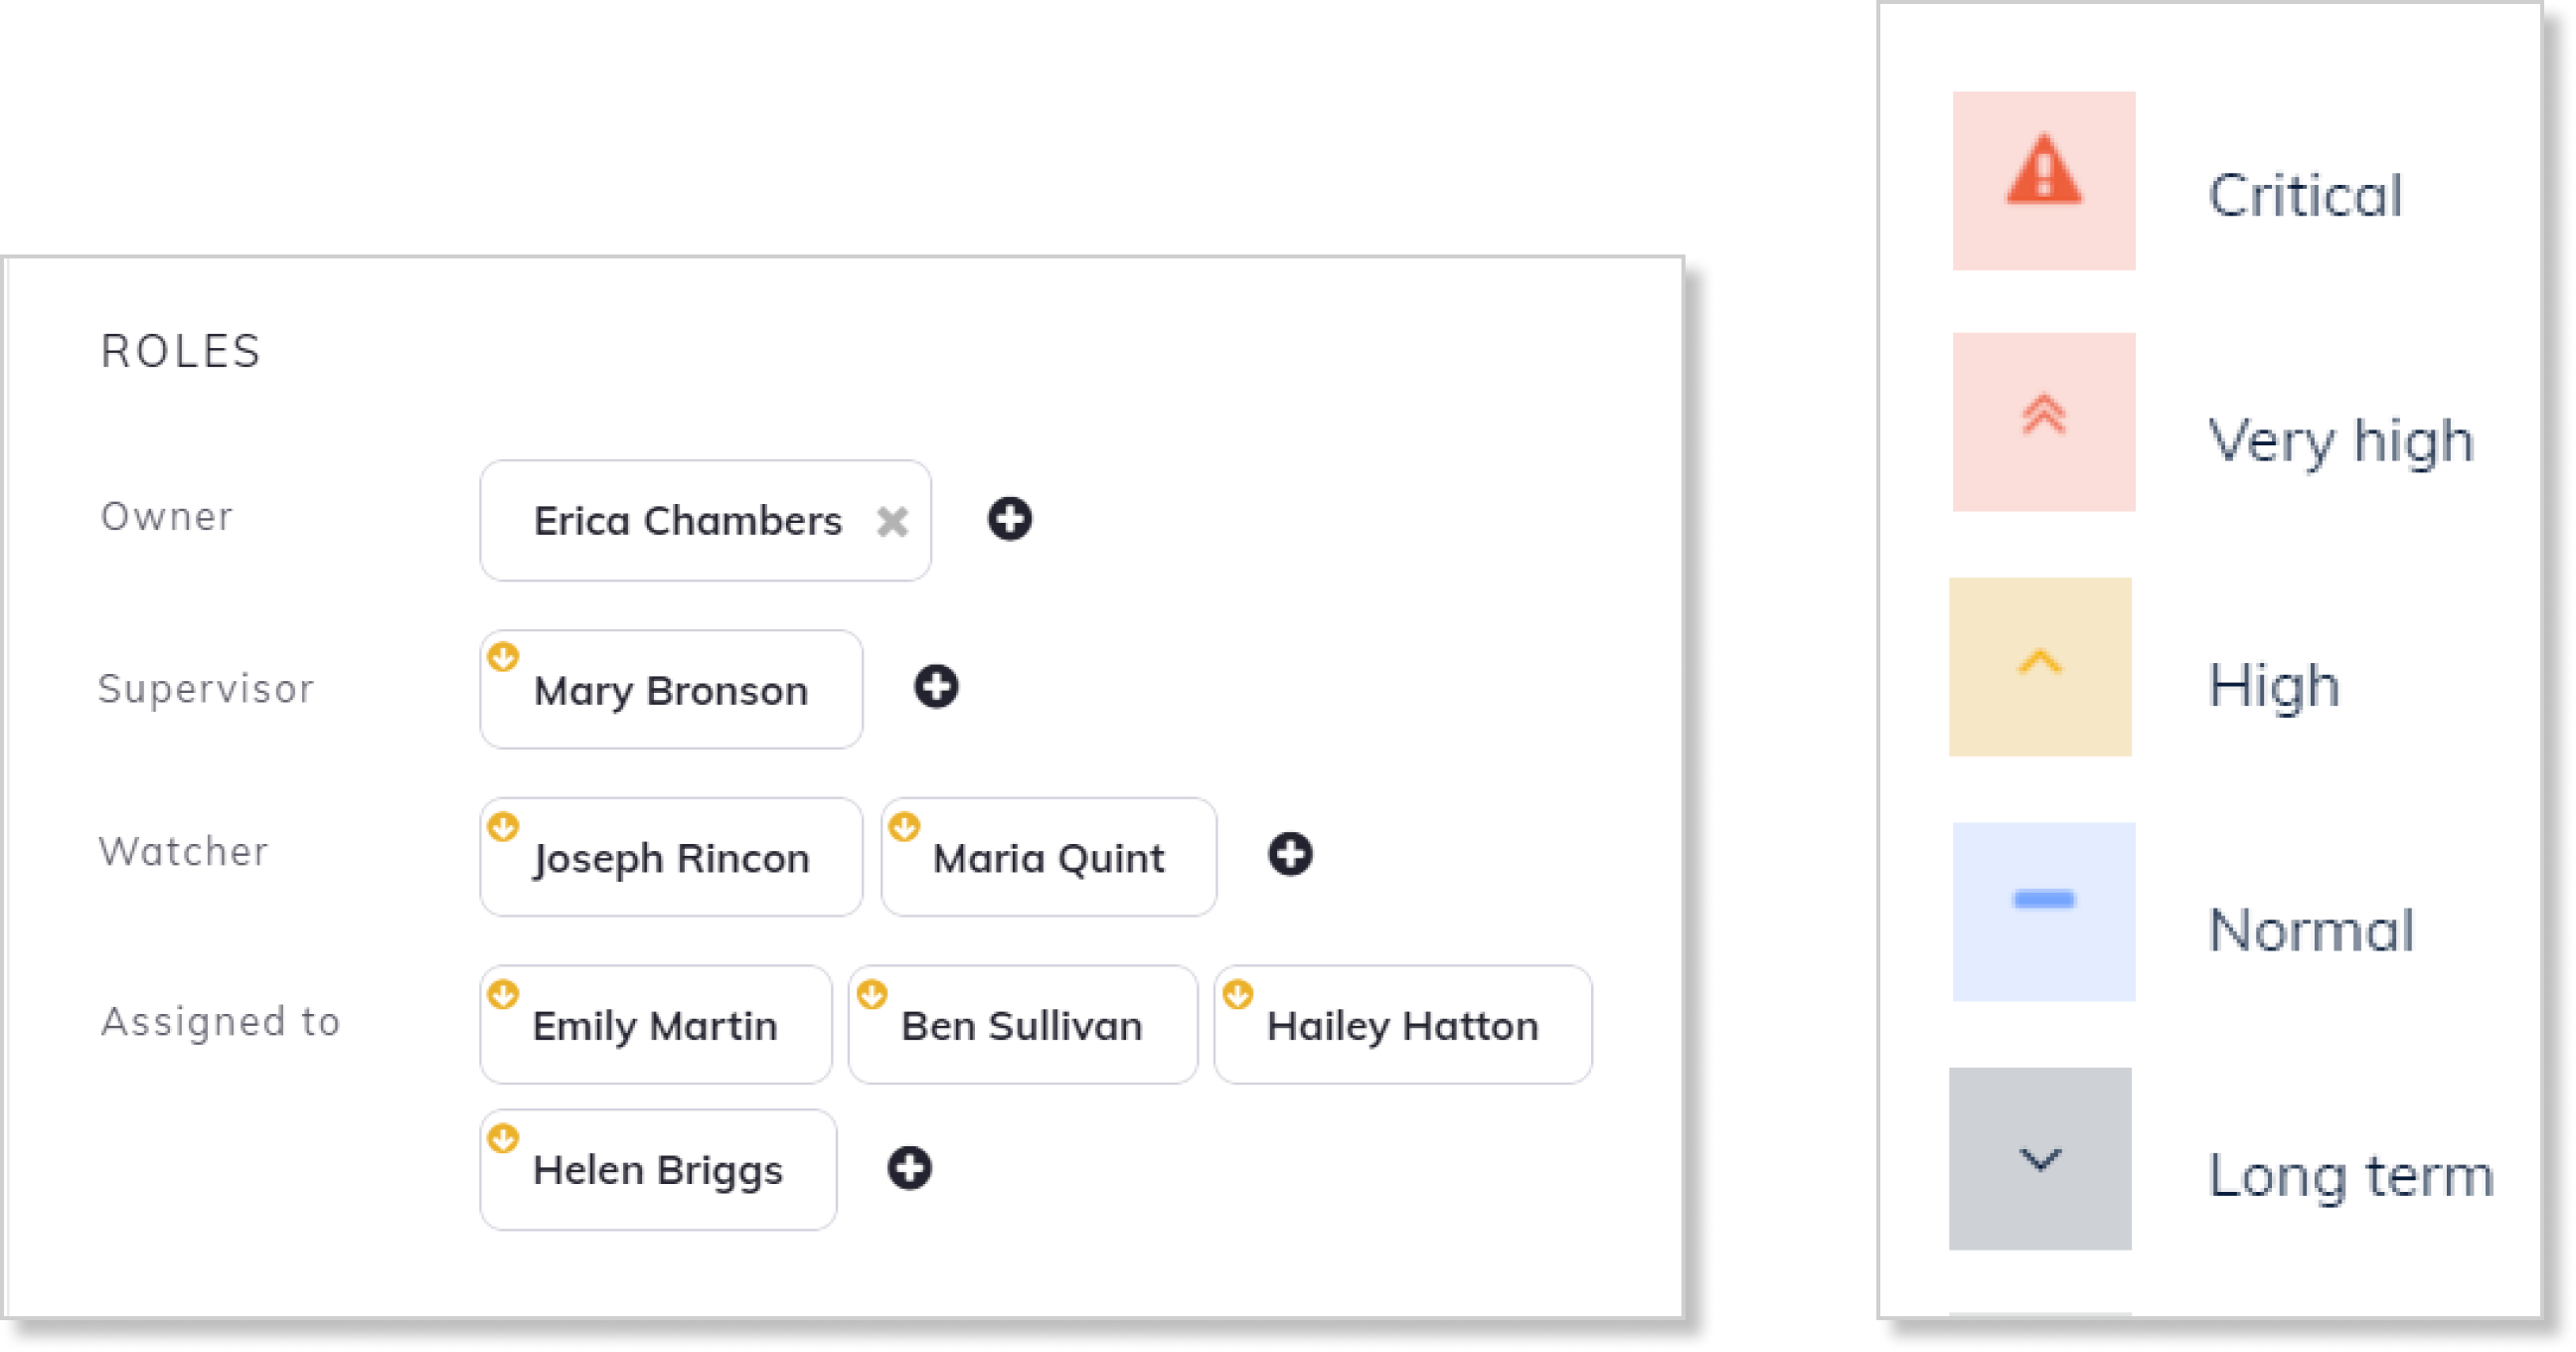The height and width of the screenshot is (1352, 2576).
Task: Add a new Watcher with the plus icon
Action: (1291, 856)
